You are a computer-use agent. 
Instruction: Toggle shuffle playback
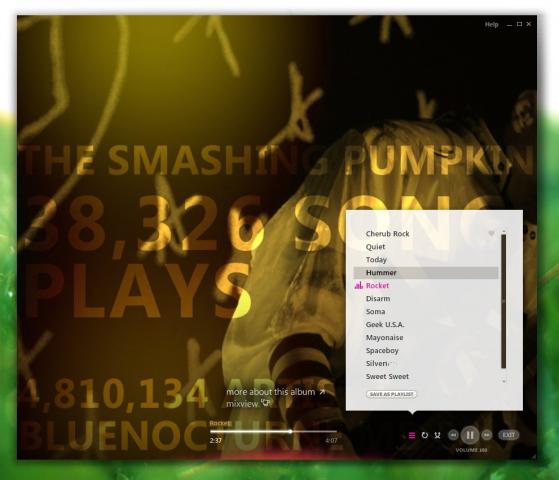pyautogui.click(x=437, y=435)
